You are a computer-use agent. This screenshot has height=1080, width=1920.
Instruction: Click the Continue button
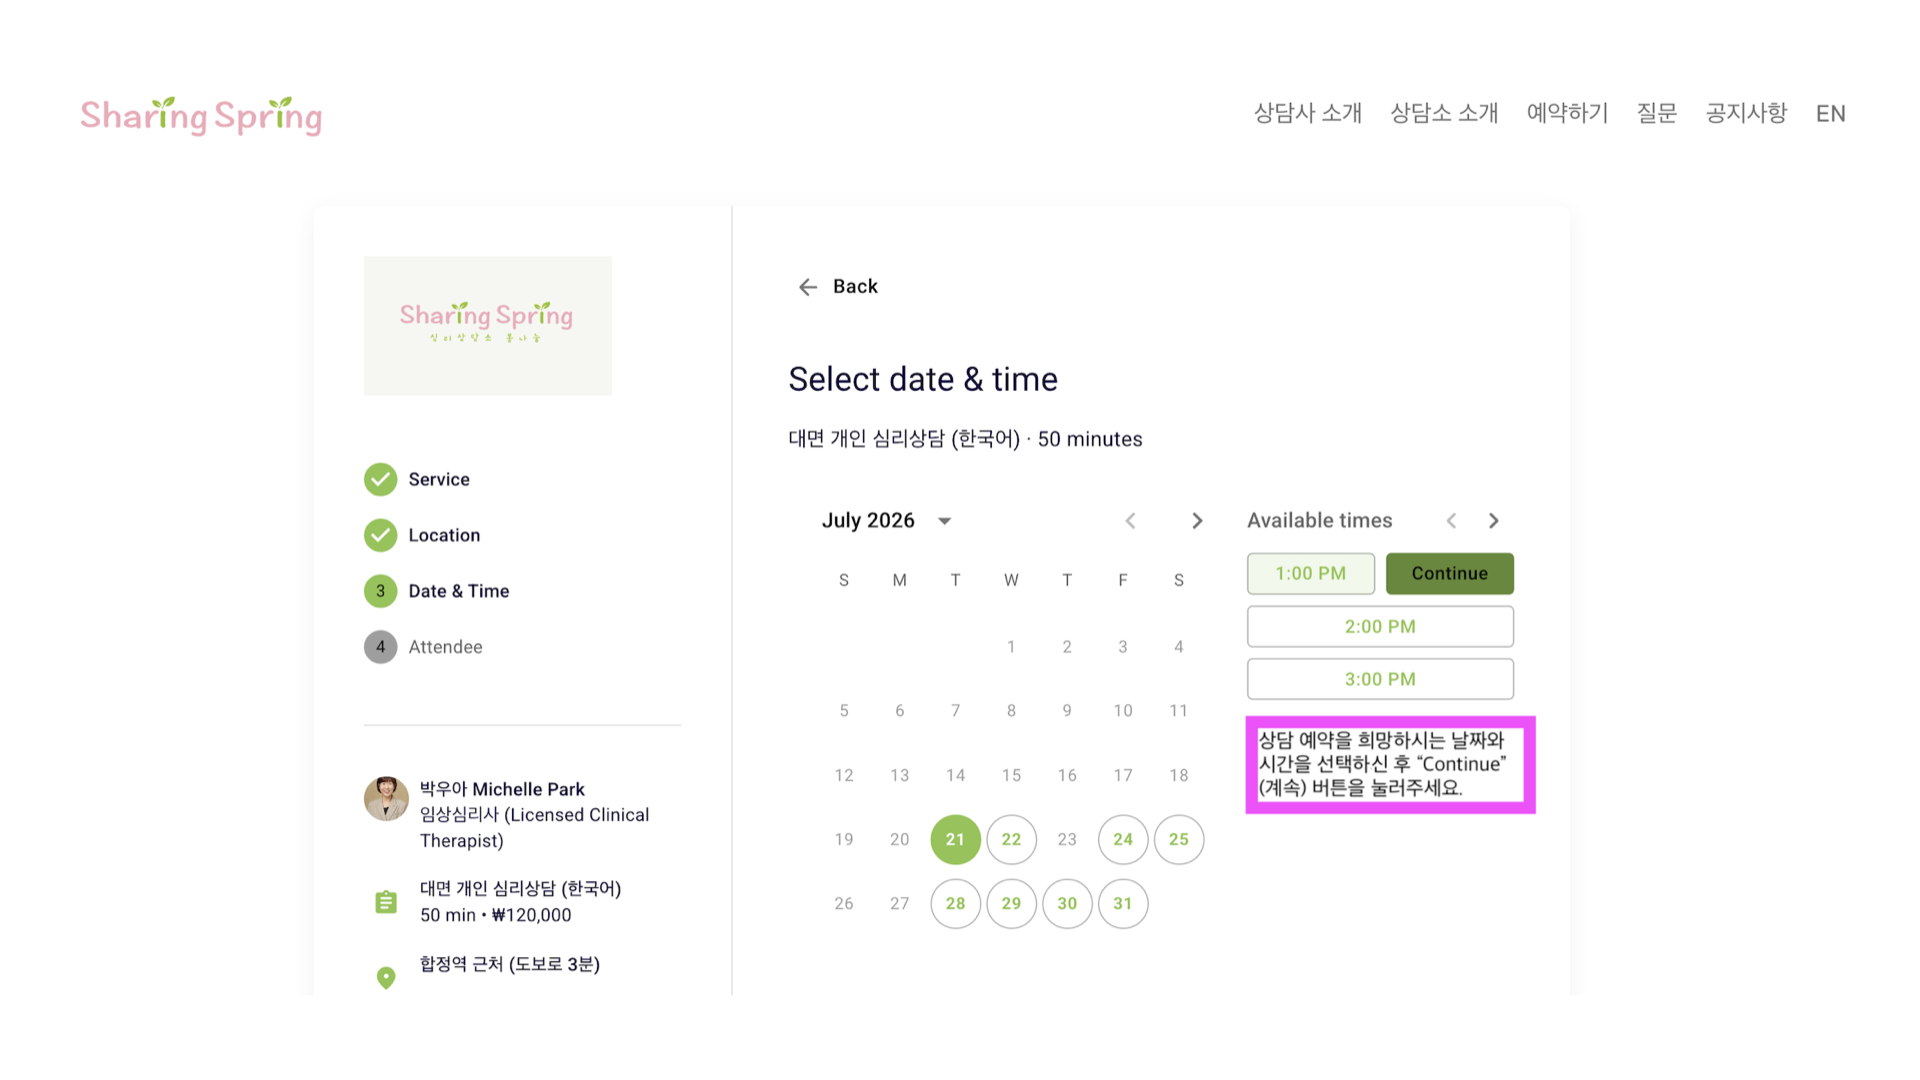1450,574
